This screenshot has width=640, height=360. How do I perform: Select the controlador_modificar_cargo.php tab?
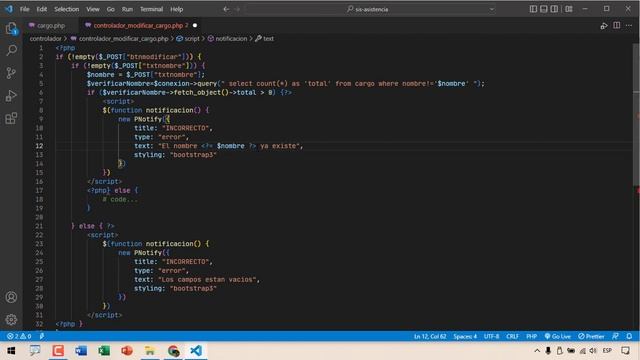pyautogui.click(x=138, y=26)
